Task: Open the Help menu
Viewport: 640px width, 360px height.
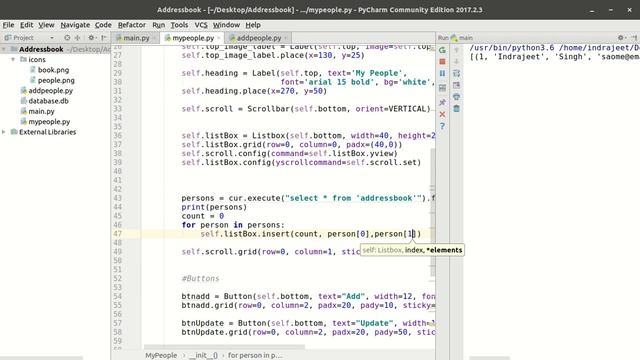Action: (x=253, y=25)
